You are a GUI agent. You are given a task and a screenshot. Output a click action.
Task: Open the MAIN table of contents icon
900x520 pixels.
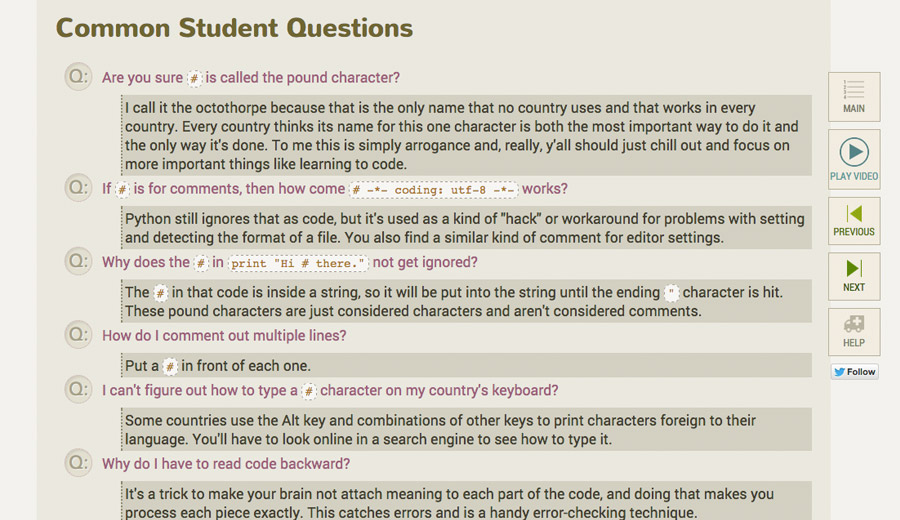pos(854,96)
